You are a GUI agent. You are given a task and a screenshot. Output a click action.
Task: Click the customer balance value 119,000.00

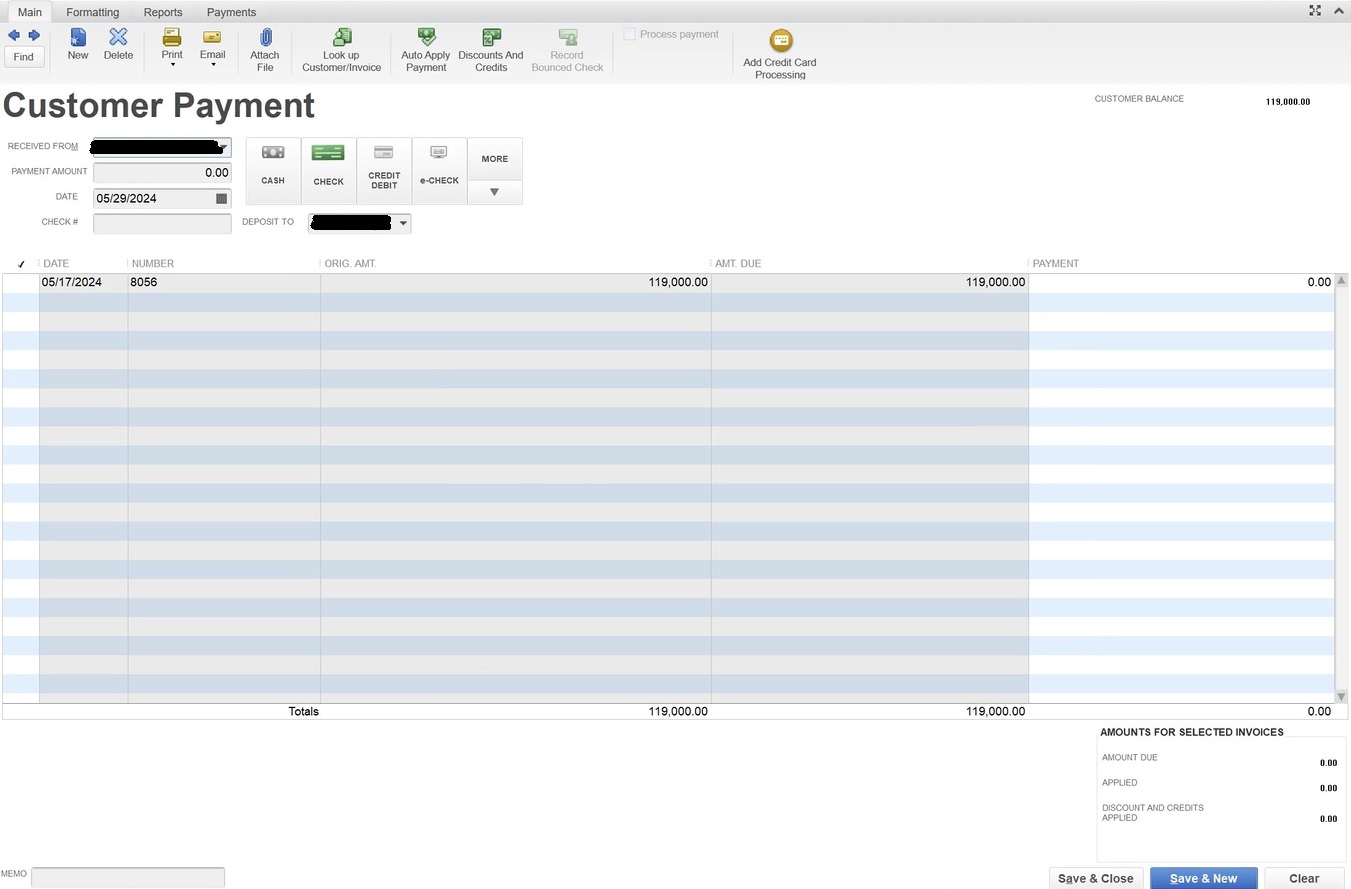(x=1288, y=102)
